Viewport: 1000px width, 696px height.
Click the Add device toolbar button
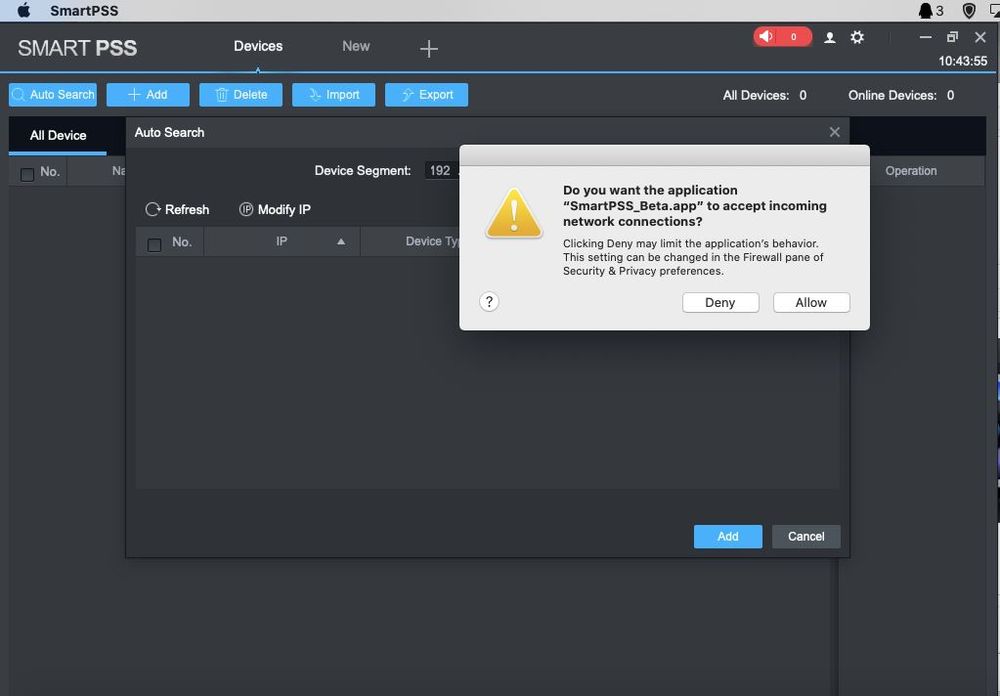(x=148, y=94)
